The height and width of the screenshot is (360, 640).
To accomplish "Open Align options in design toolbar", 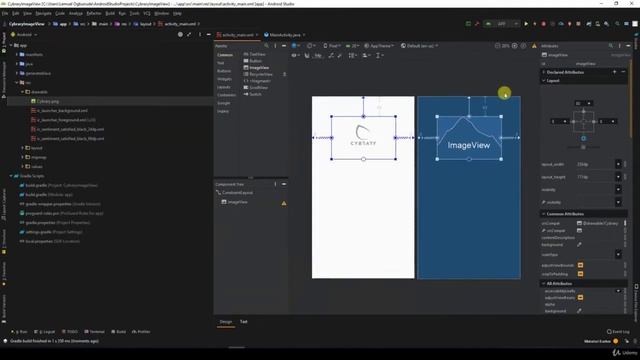I will [x=365, y=56].
